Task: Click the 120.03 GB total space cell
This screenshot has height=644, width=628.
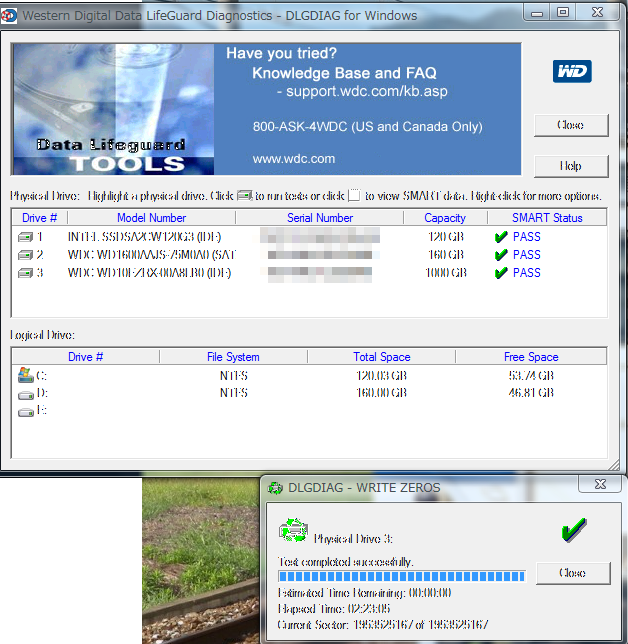Action: (x=382, y=376)
